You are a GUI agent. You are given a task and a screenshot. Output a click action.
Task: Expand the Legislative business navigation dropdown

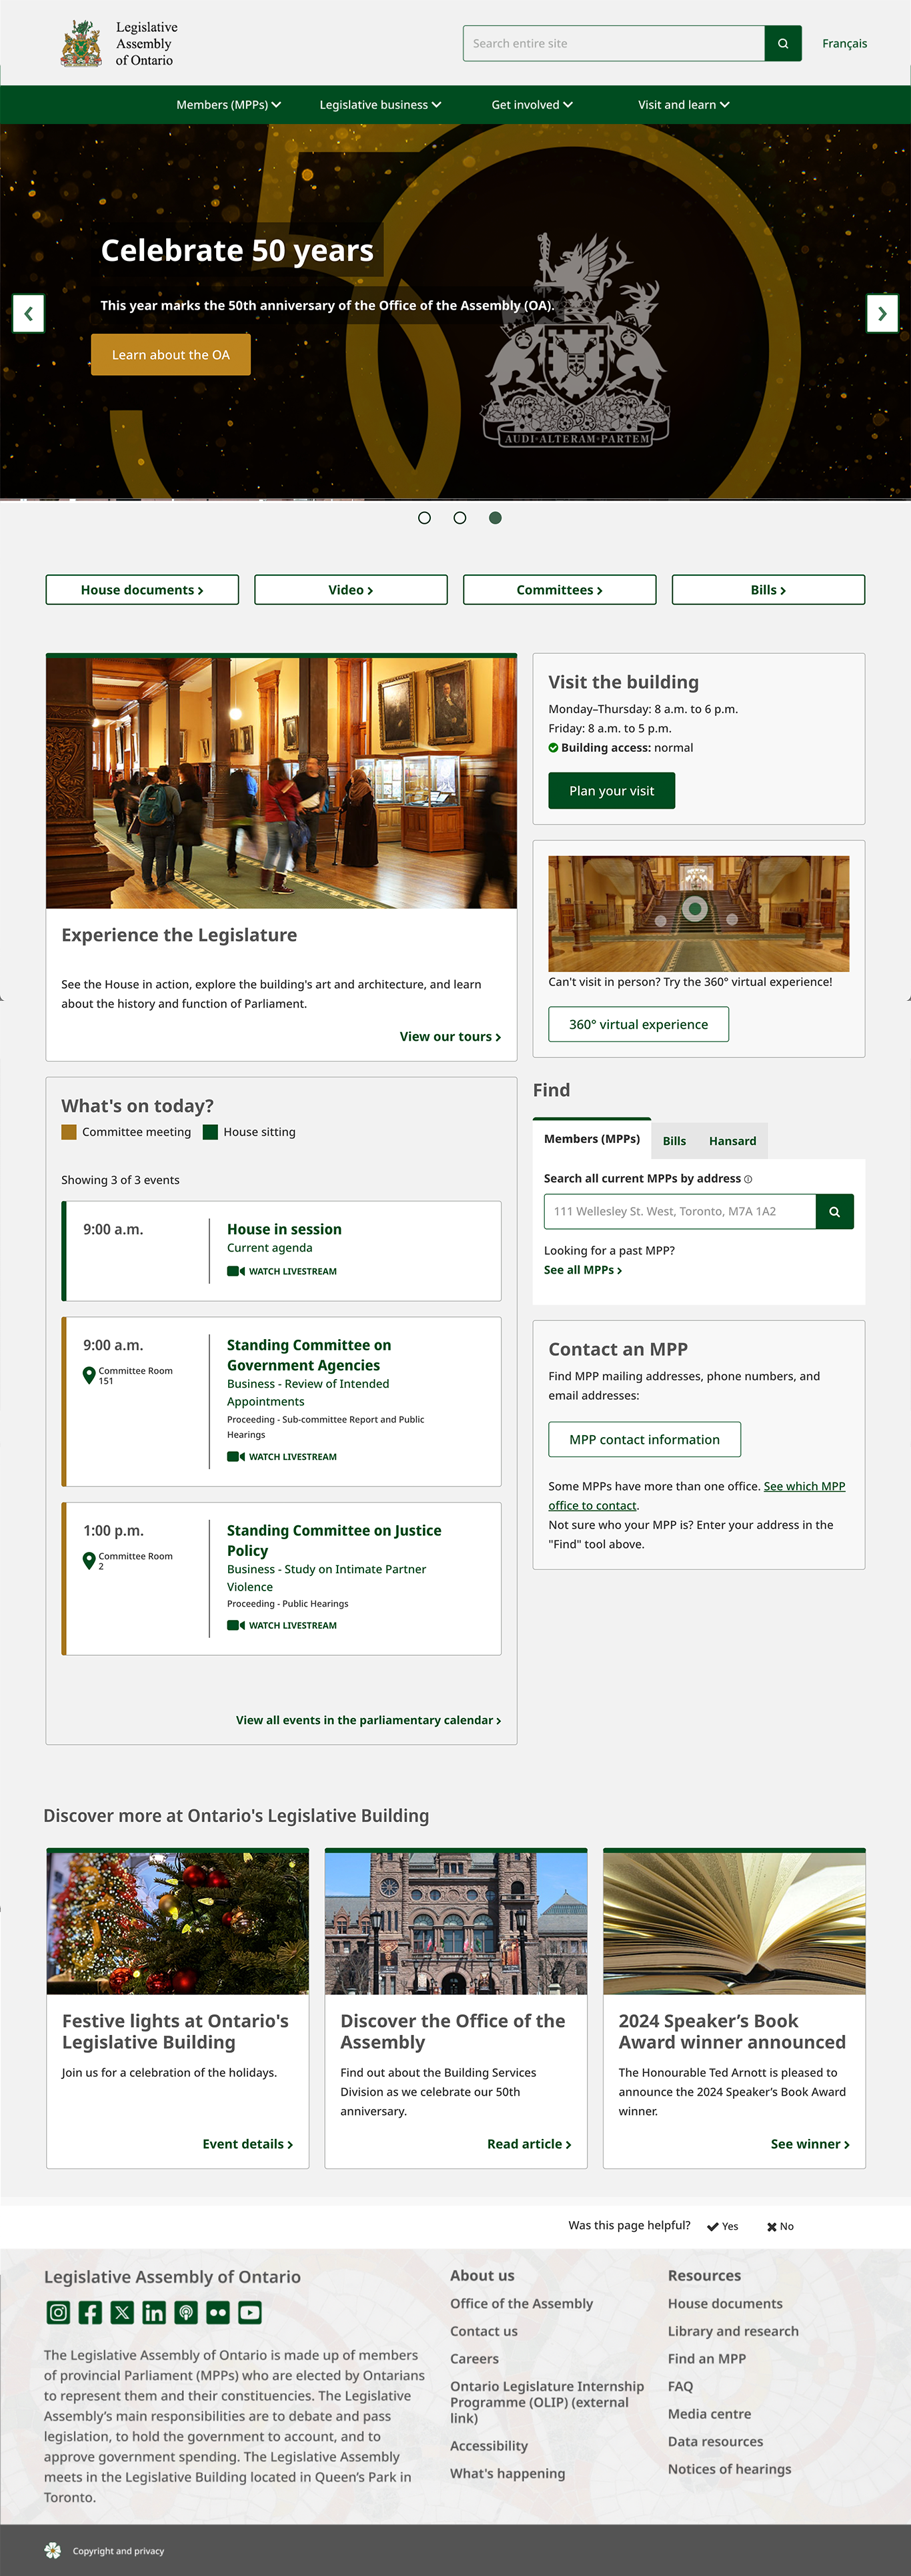click(x=380, y=105)
